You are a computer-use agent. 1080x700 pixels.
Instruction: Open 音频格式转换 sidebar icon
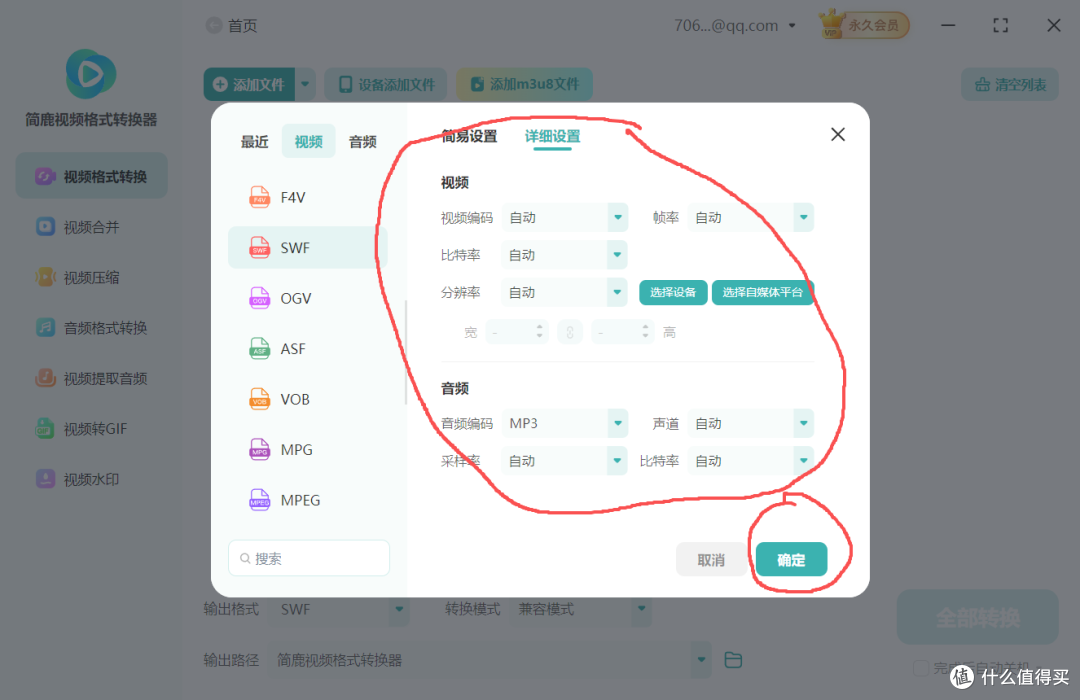coord(45,327)
